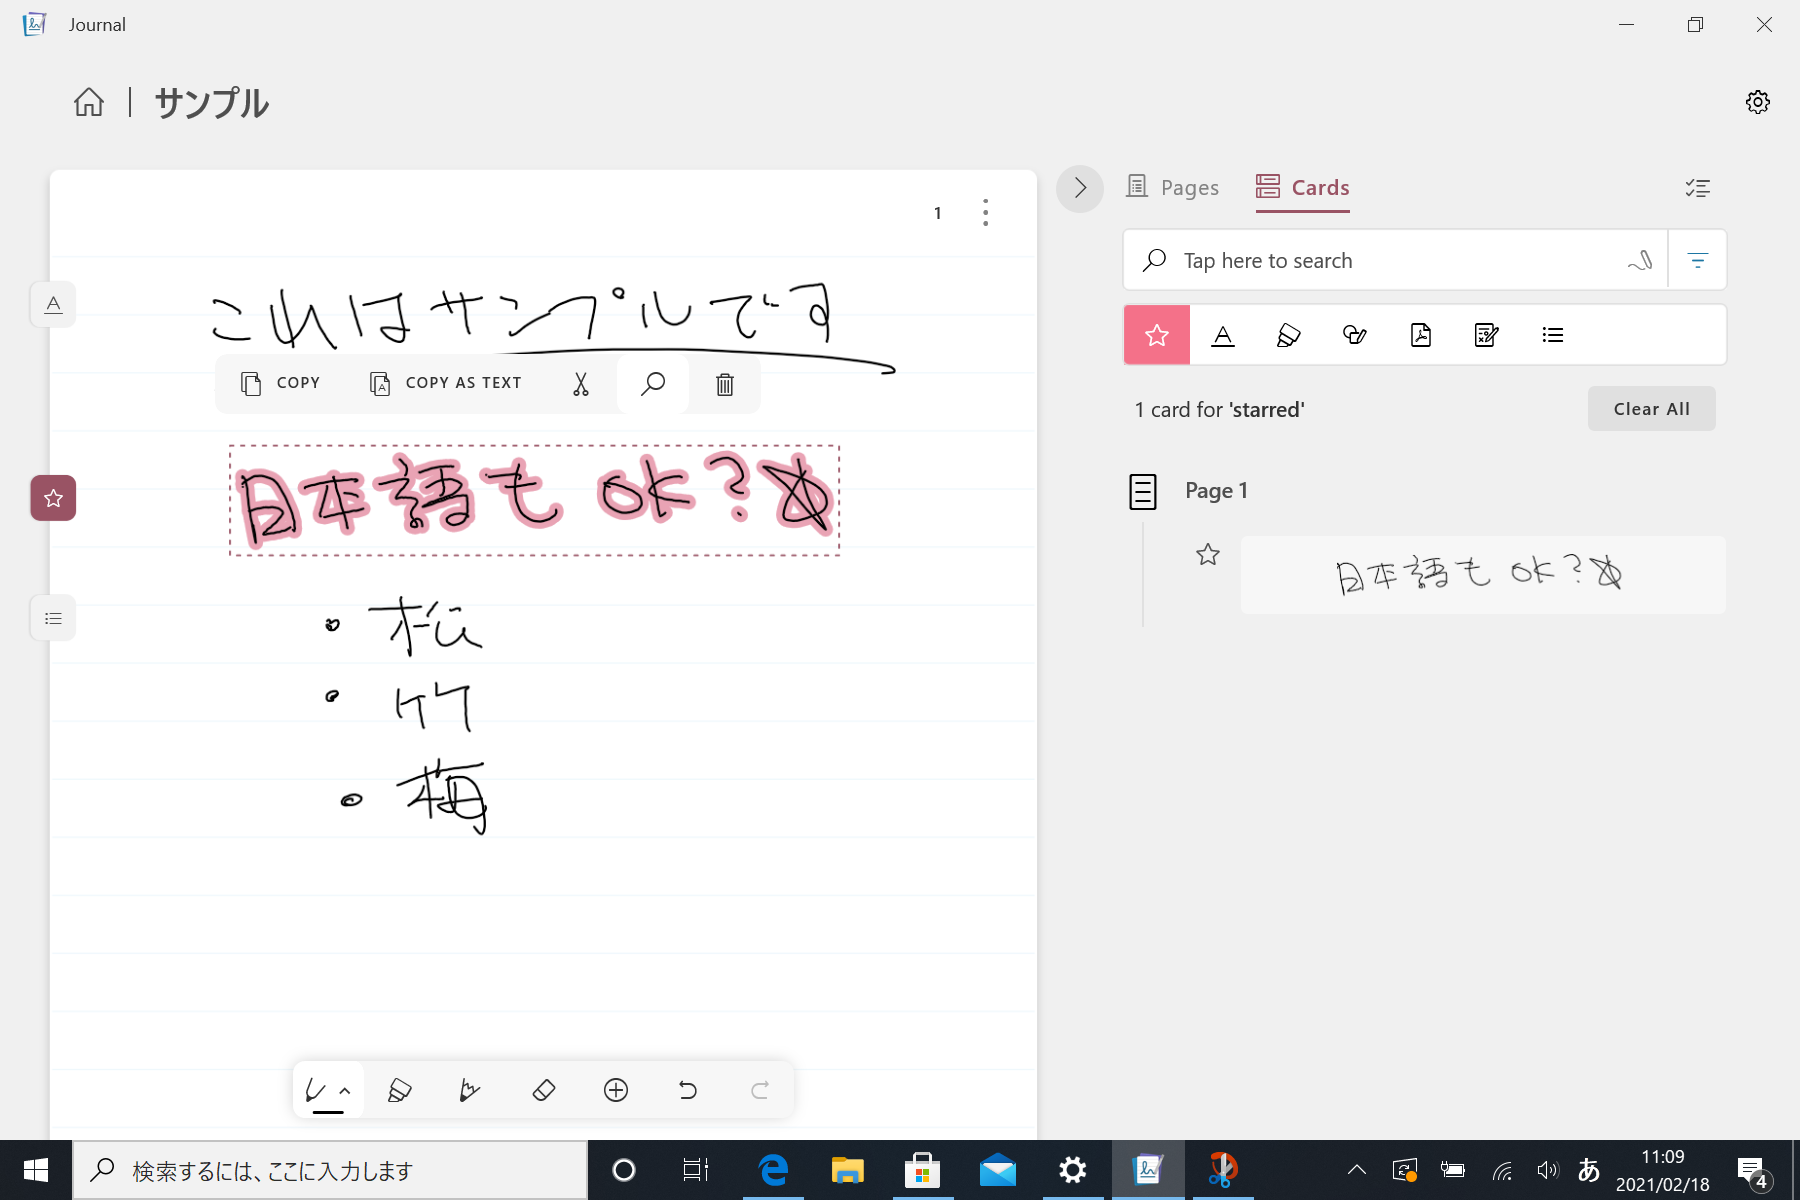Screen dimensions: 1800x1200
Task: Select the Cards tab
Action: 1301,187
